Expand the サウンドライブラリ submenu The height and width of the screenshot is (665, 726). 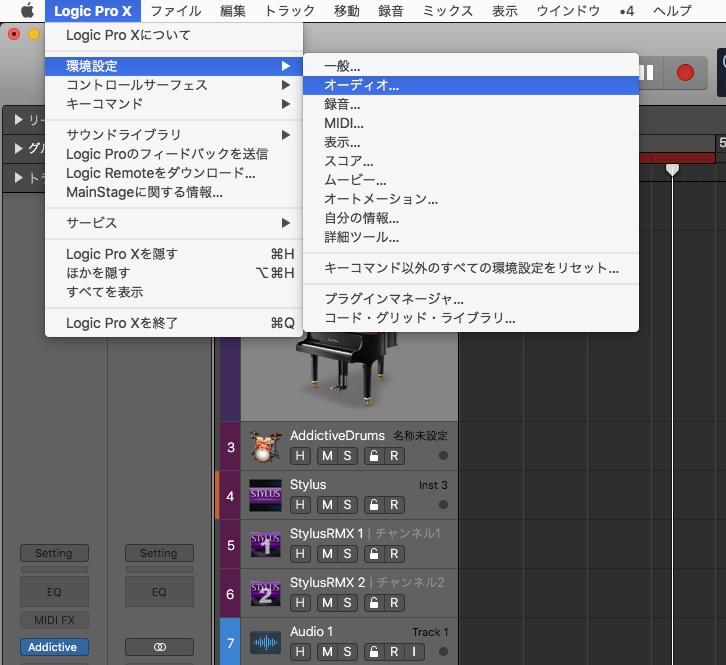(x=174, y=135)
